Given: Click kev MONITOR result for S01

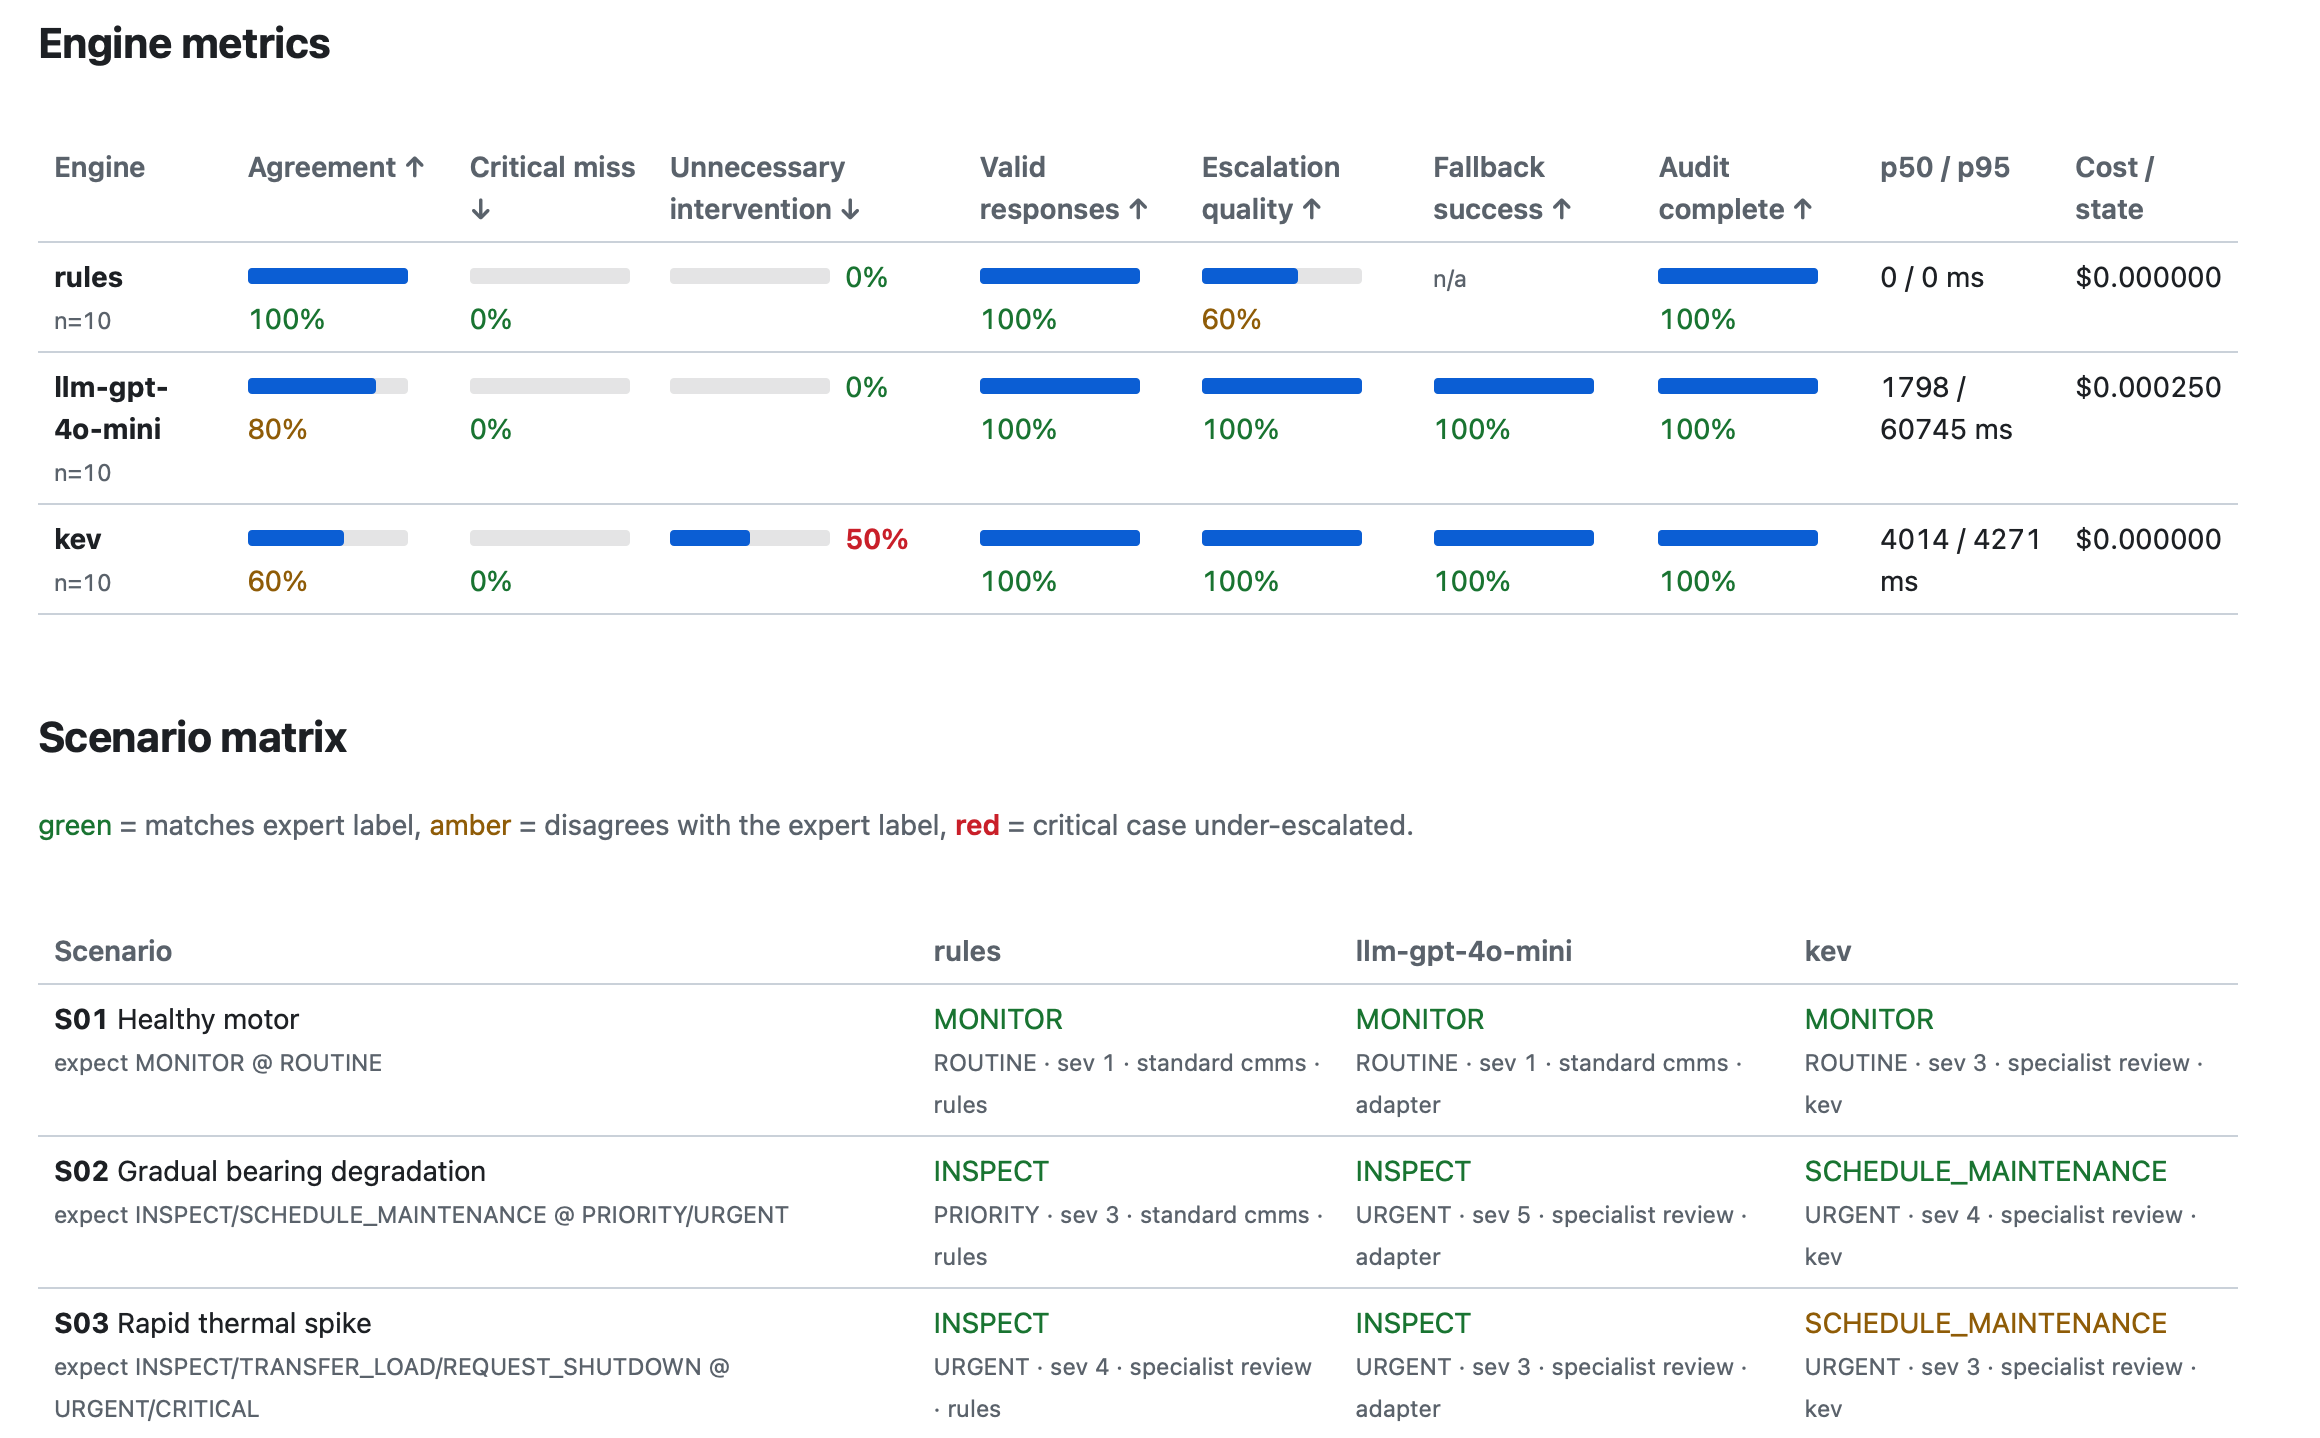Looking at the screenshot, I should (1869, 1019).
